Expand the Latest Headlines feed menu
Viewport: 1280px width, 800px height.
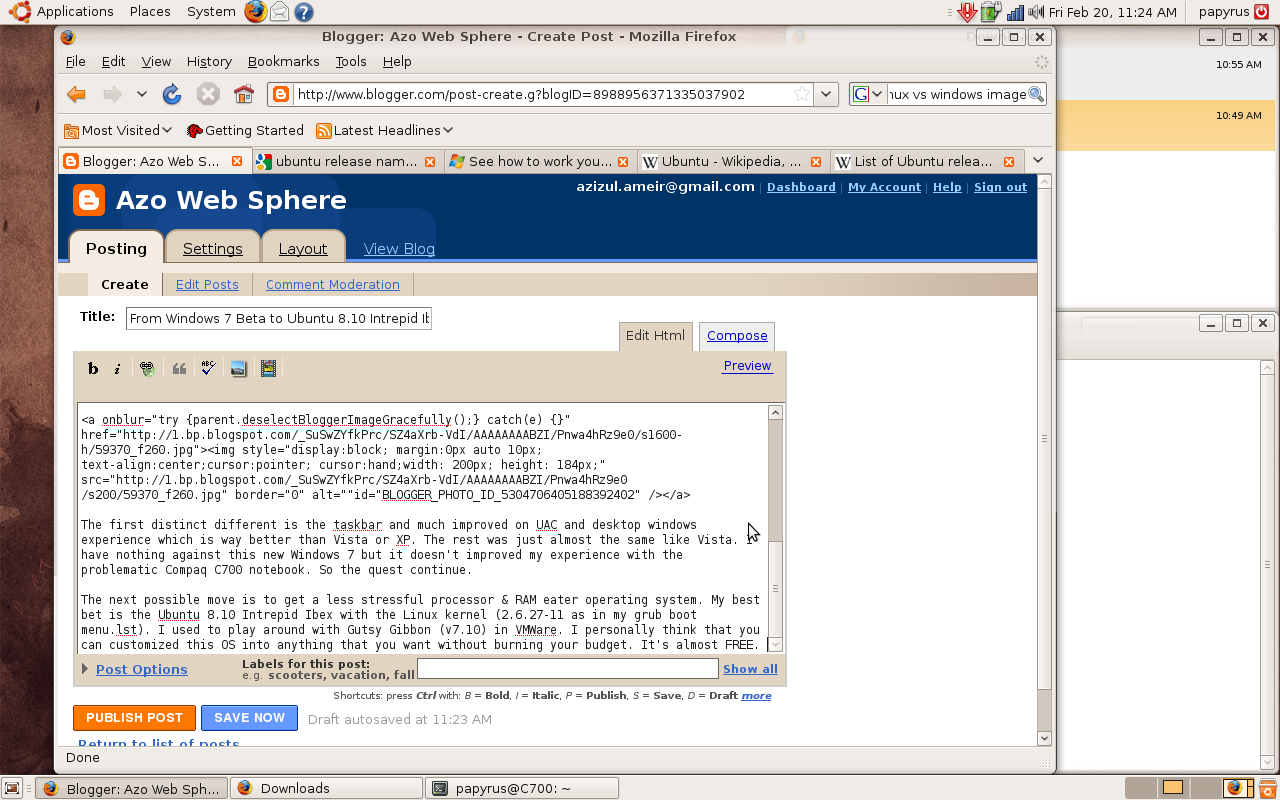[x=384, y=130]
